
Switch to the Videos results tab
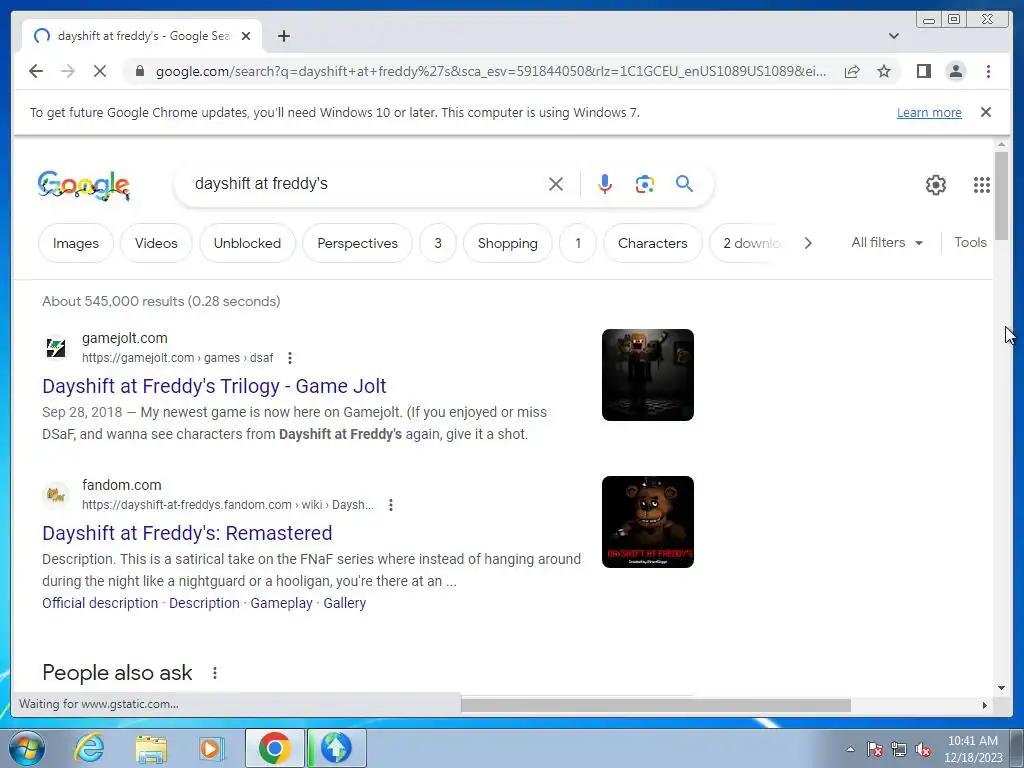[156, 243]
